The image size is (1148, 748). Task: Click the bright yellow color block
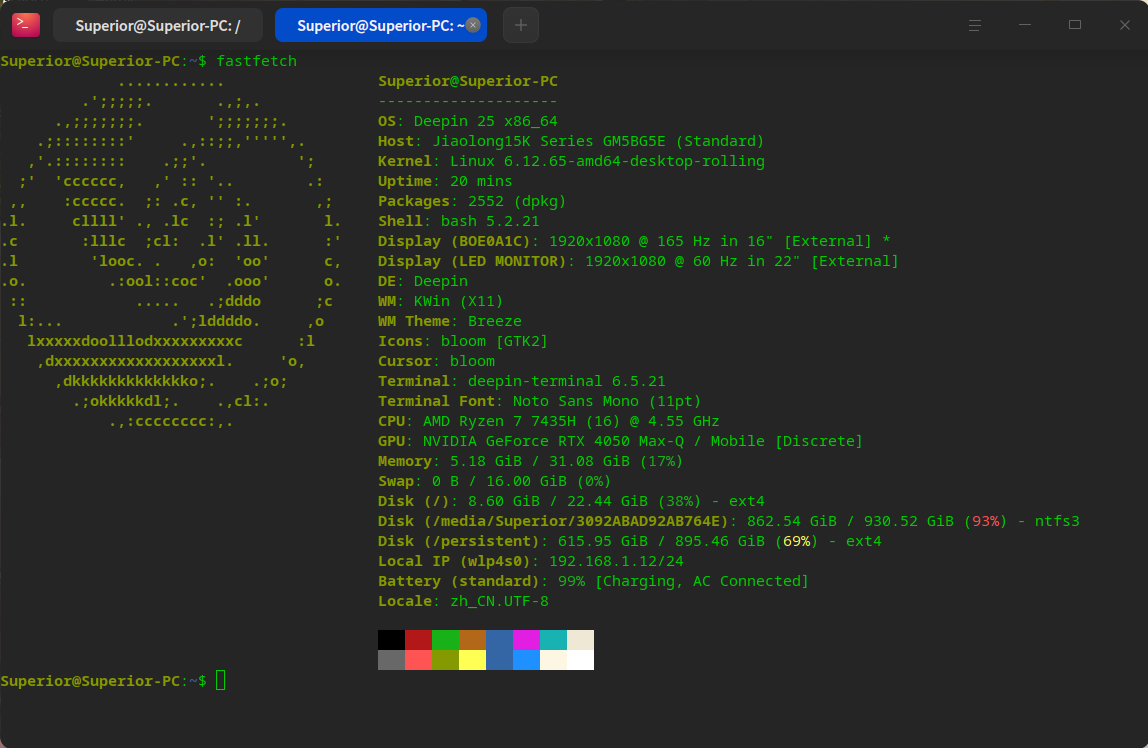tap(472, 660)
